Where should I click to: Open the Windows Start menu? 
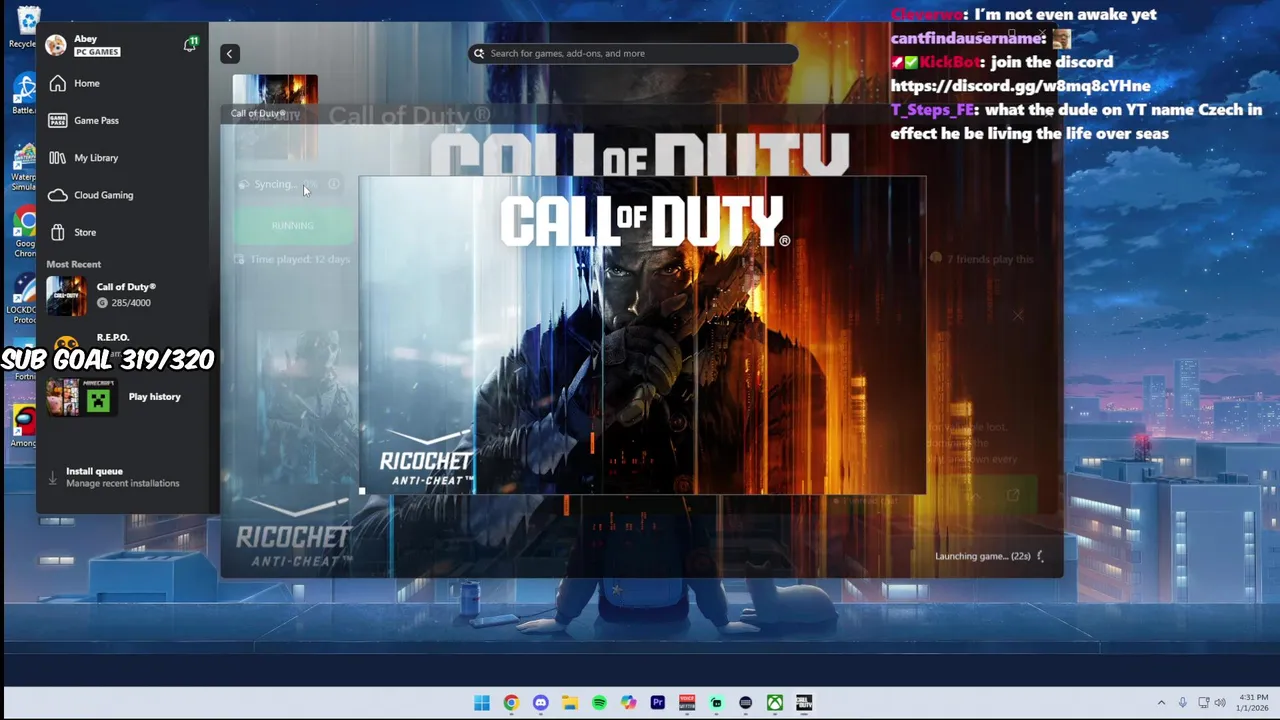(x=482, y=703)
